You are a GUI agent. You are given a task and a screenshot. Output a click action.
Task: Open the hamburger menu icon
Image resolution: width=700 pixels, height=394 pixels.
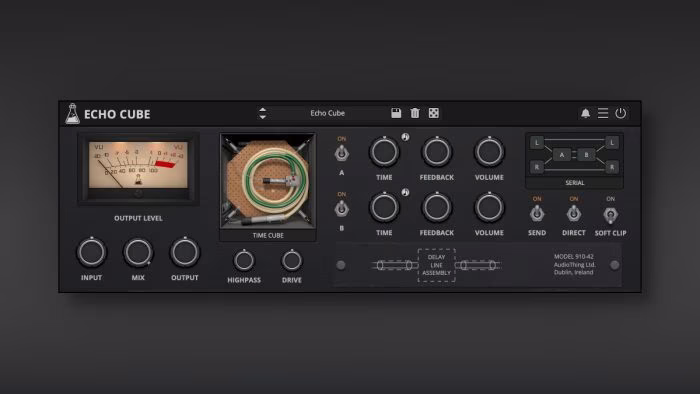pyautogui.click(x=603, y=113)
